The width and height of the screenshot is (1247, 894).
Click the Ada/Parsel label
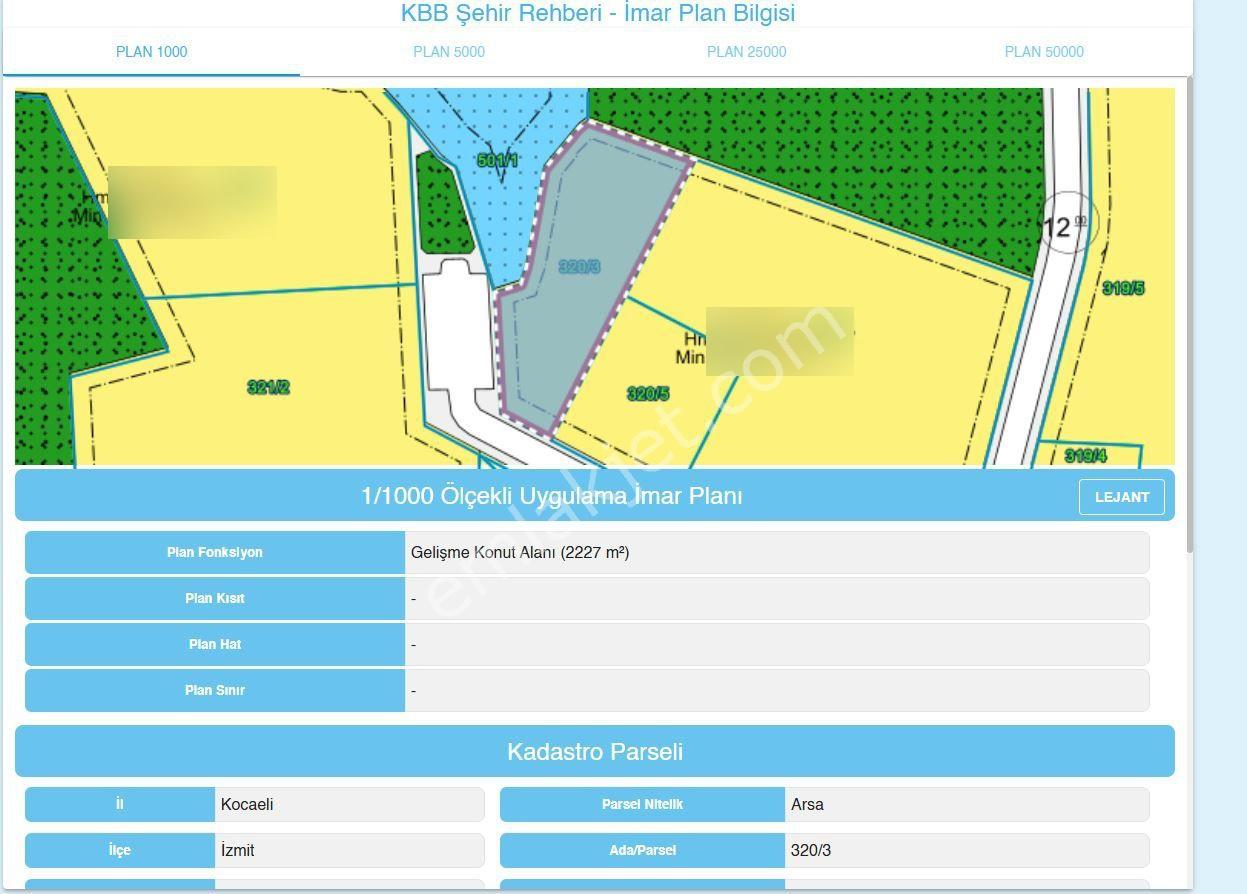click(642, 850)
